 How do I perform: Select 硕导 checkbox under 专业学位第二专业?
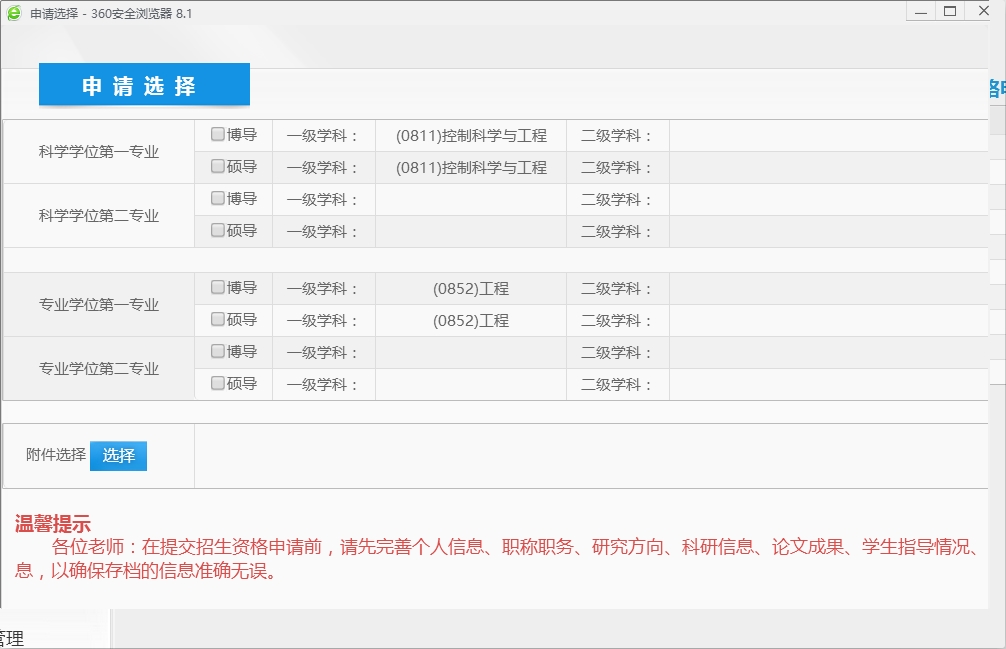pos(217,383)
